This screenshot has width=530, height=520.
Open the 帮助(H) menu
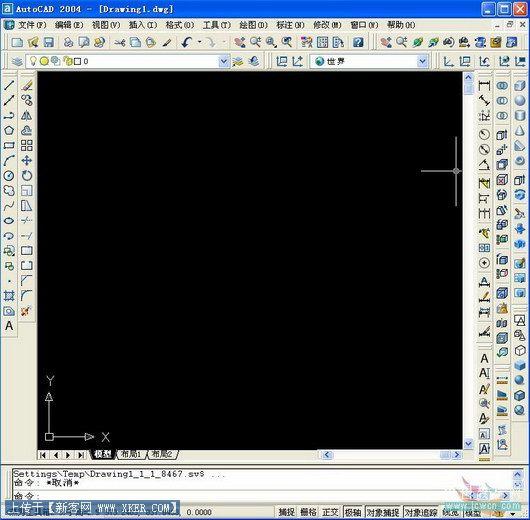[401, 25]
